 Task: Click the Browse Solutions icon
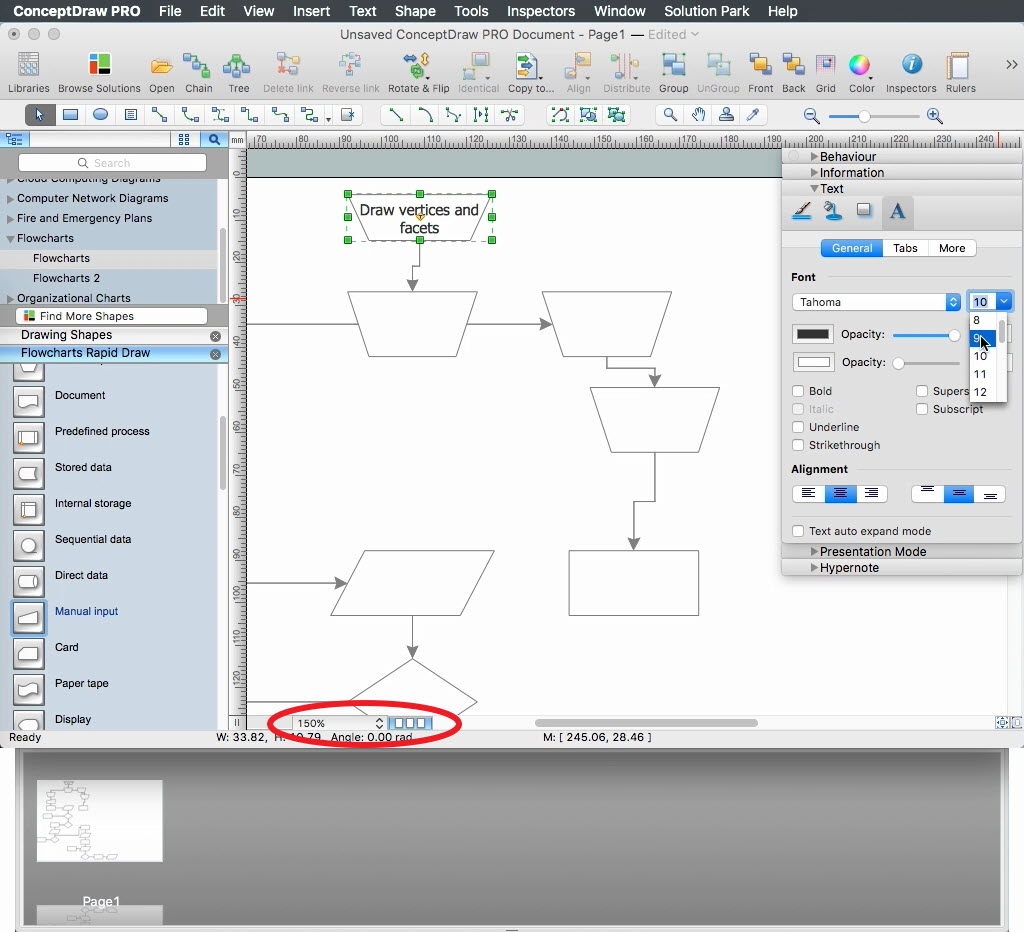[x=99, y=67]
